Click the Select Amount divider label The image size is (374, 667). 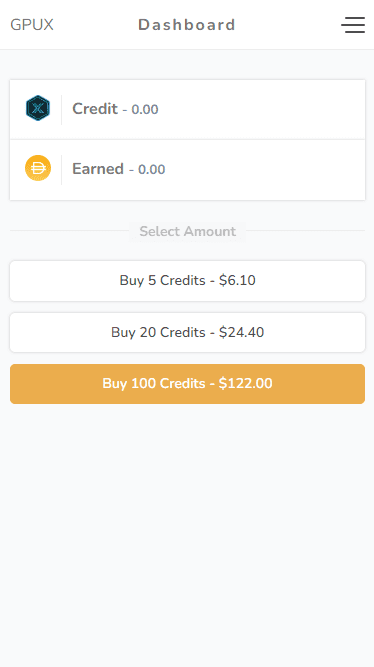click(x=188, y=231)
